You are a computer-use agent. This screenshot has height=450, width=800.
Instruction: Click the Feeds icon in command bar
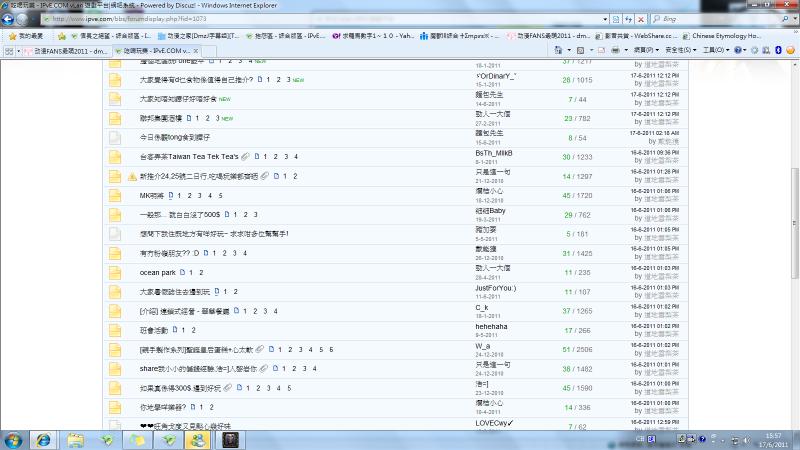(x=580, y=50)
